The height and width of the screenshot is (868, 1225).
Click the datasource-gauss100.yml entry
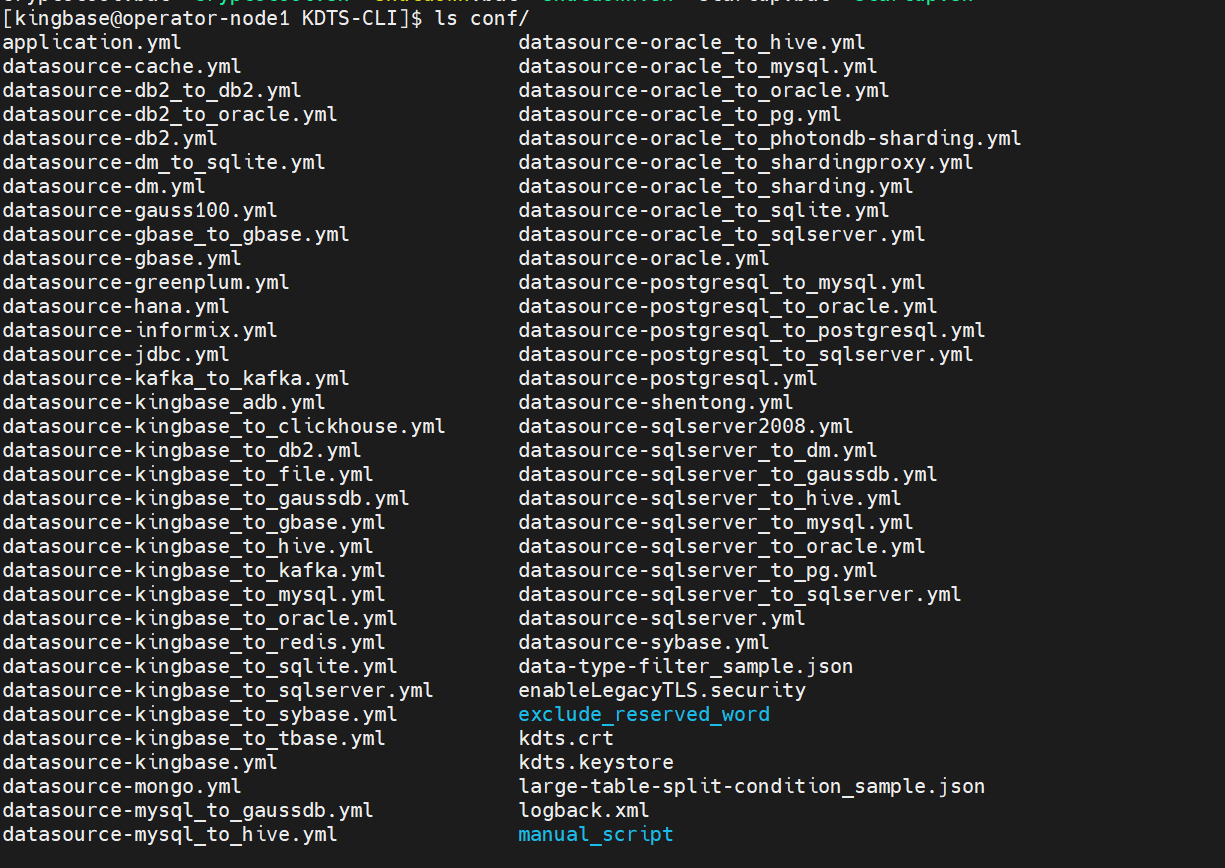(x=140, y=211)
